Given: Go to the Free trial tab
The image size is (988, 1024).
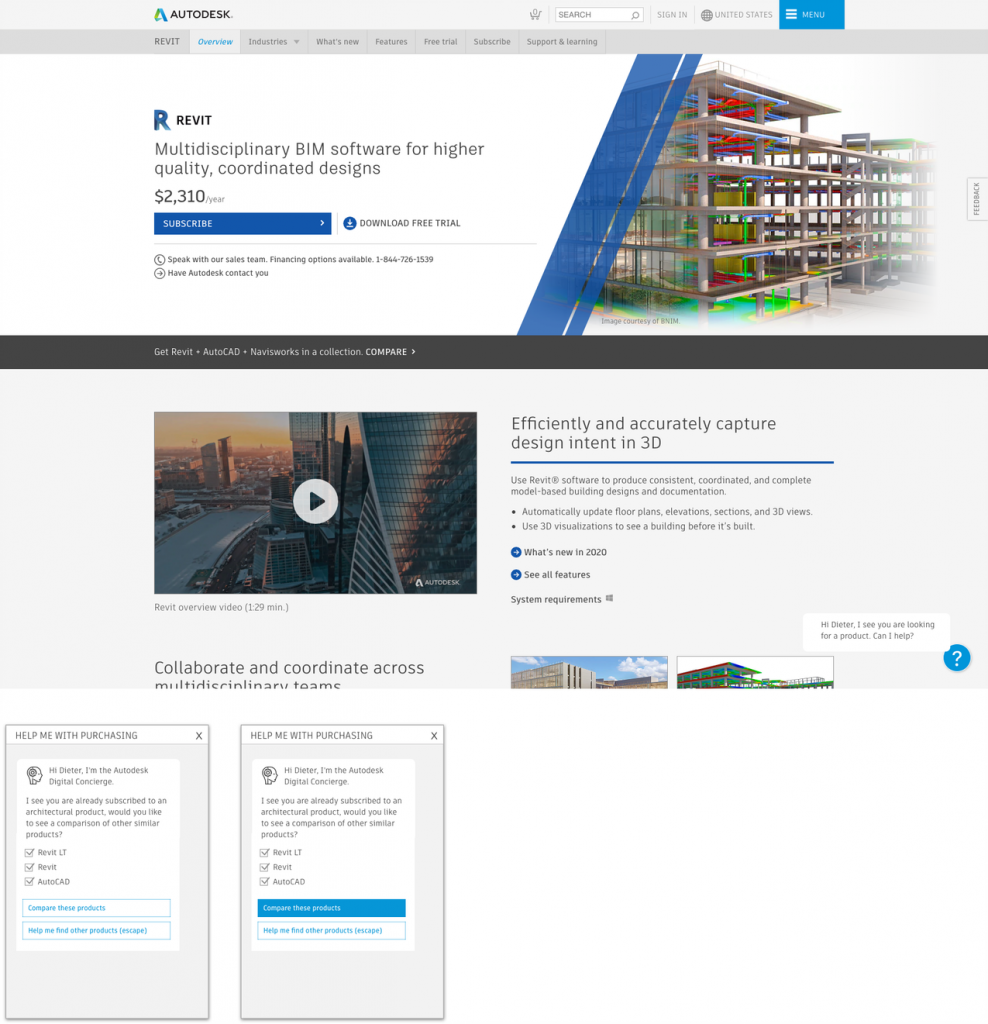Looking at the screenshot, I should tap(441, 42).
